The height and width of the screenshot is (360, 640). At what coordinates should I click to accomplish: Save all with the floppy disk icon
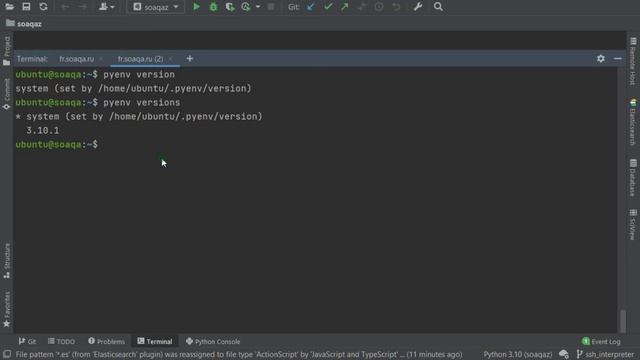tap(26, 7)
